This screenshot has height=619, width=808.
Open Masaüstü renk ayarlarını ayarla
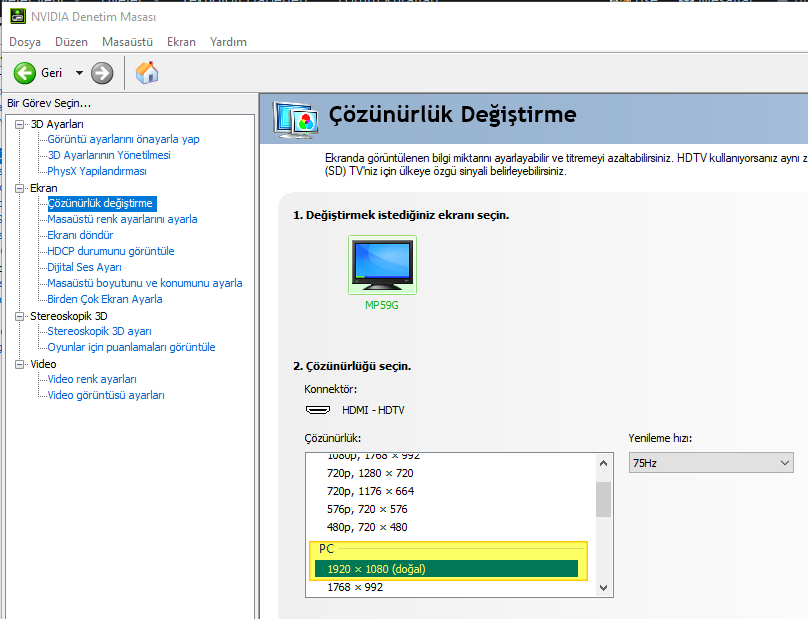(122, 219)
